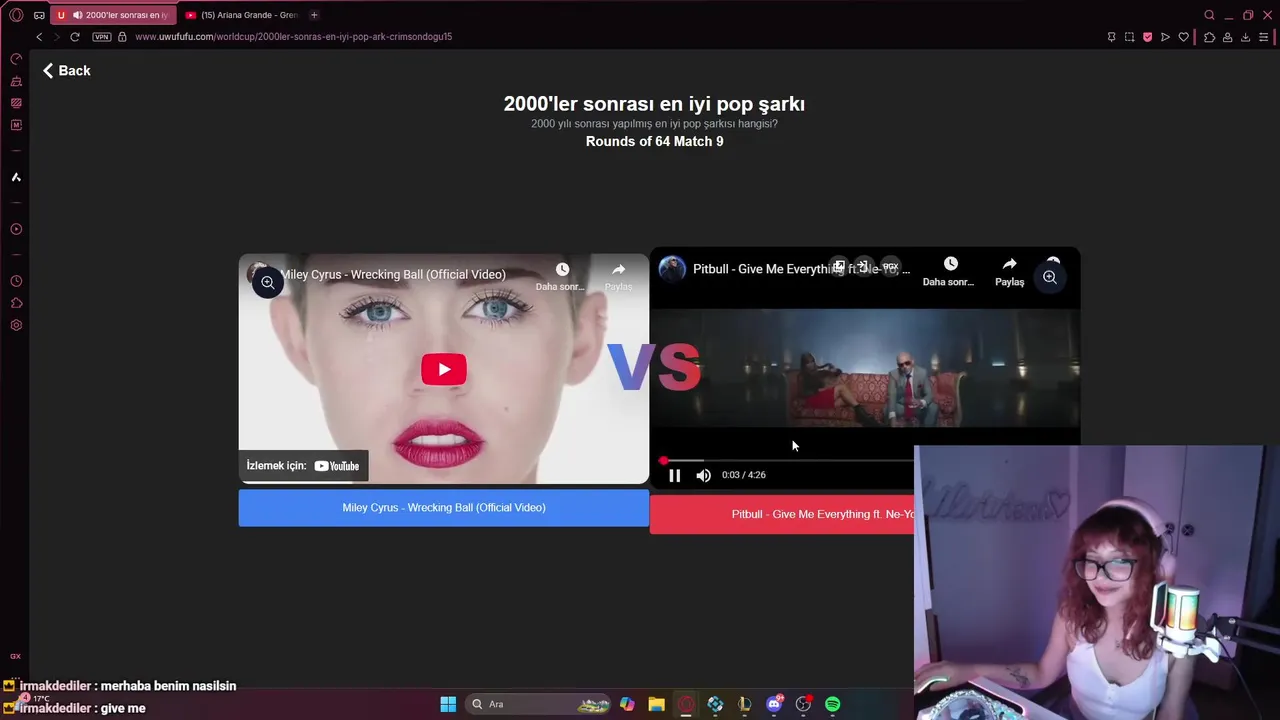
Task: Vote for Pitbull - Give Me Everything button
Action: (x=782, y=514)
